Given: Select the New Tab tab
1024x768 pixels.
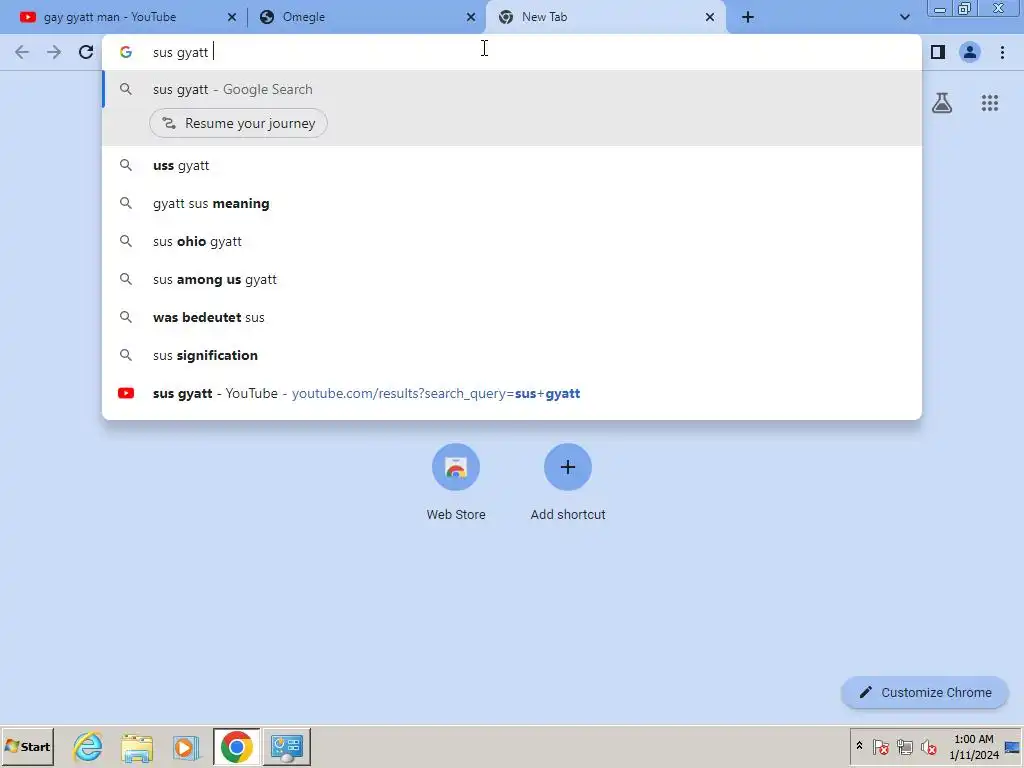Looking at the screenshot, I should pos(605,17).
